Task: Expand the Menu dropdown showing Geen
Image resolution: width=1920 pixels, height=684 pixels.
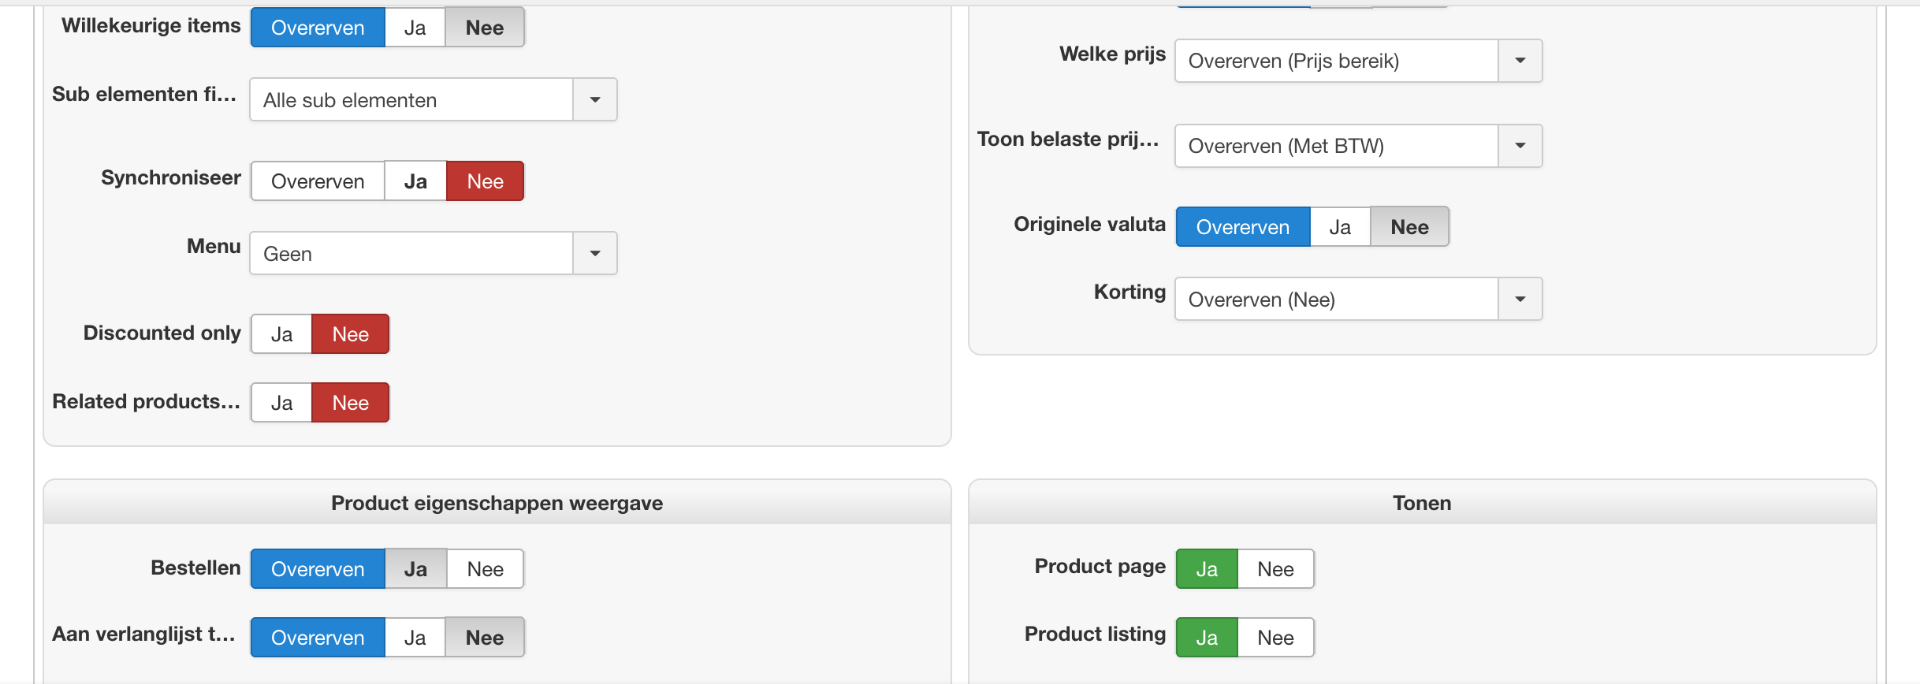Action: click(595, 254)
